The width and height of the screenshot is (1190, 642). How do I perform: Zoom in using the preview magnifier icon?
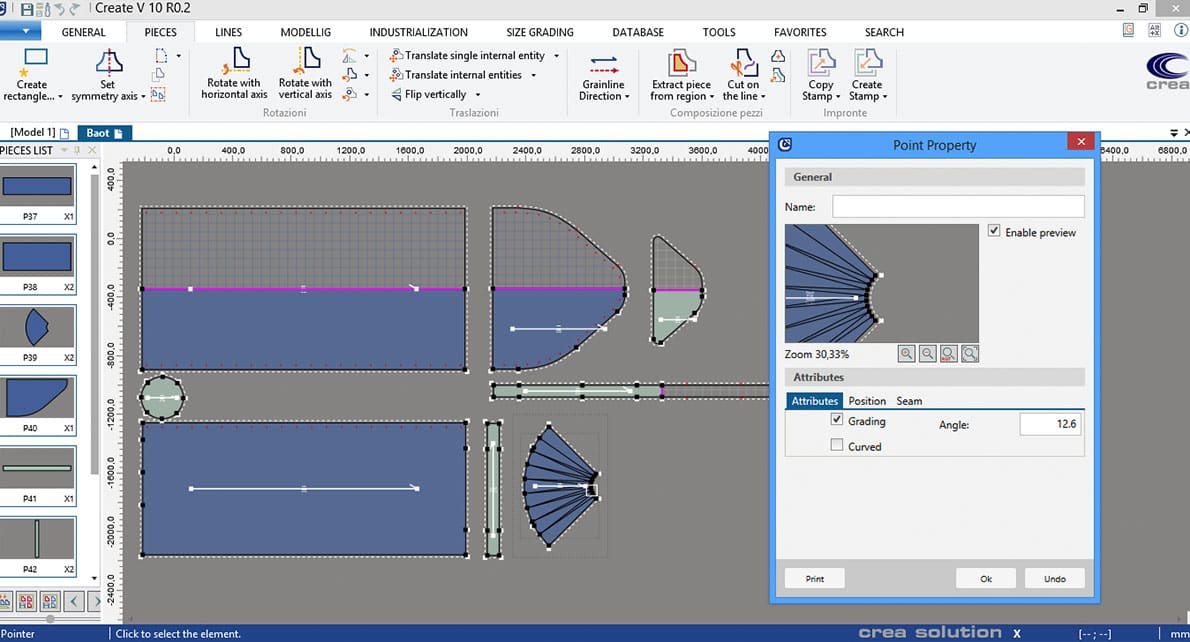pos(908,353)
